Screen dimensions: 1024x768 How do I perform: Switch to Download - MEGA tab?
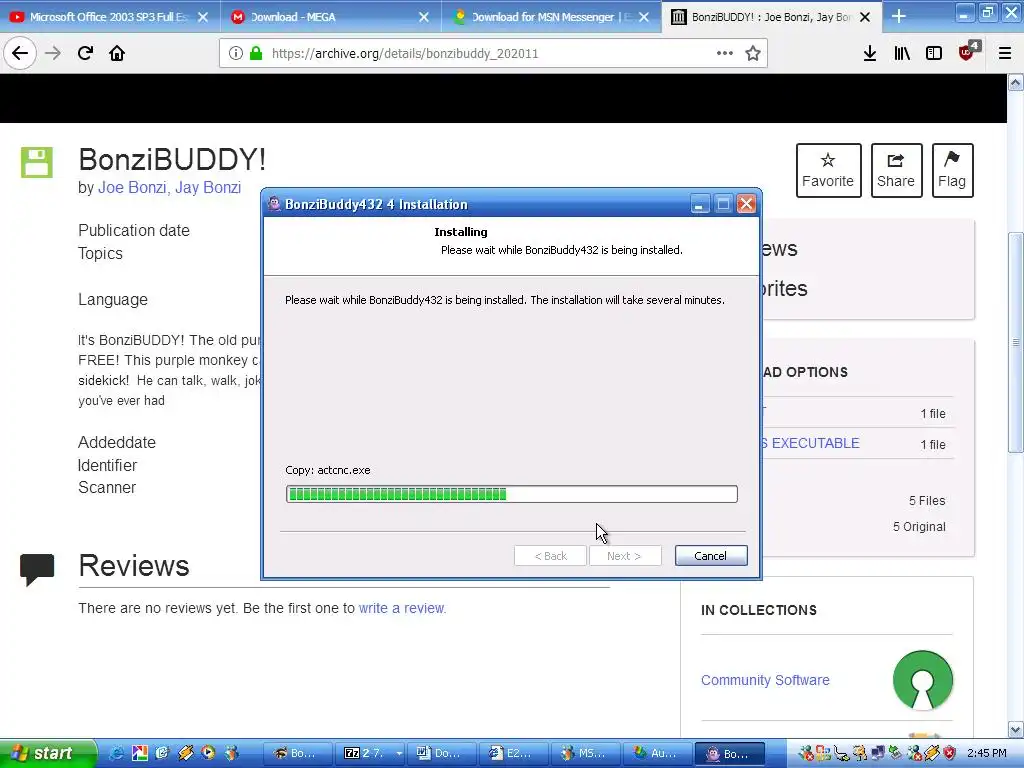click(x=330, y=17)
